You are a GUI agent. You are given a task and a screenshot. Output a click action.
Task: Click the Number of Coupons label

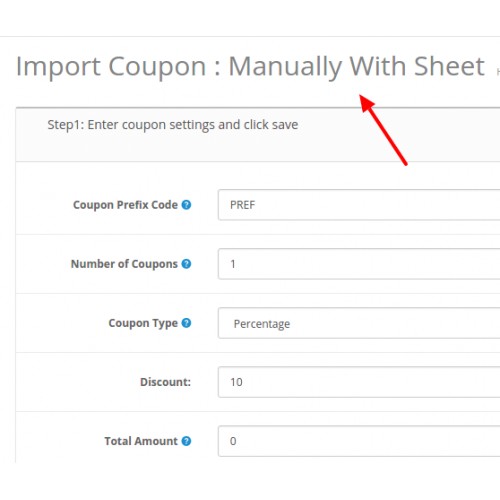(124, 264)
